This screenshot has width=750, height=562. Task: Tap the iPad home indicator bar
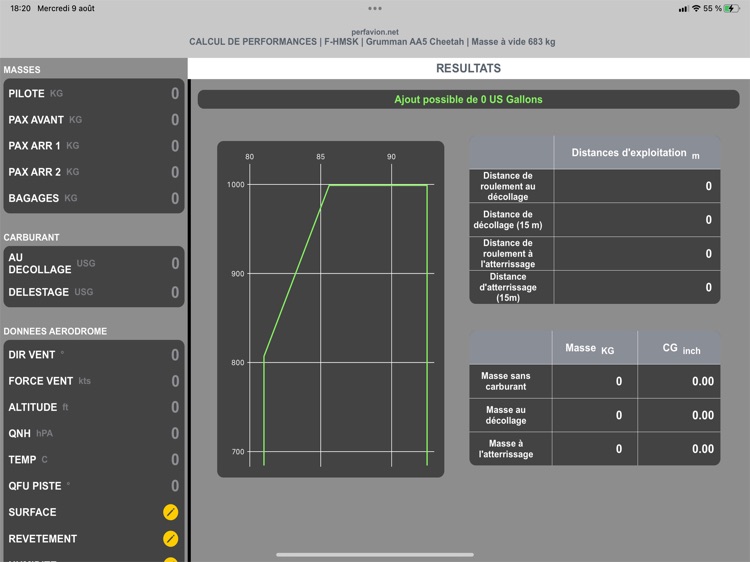(375, 555)
